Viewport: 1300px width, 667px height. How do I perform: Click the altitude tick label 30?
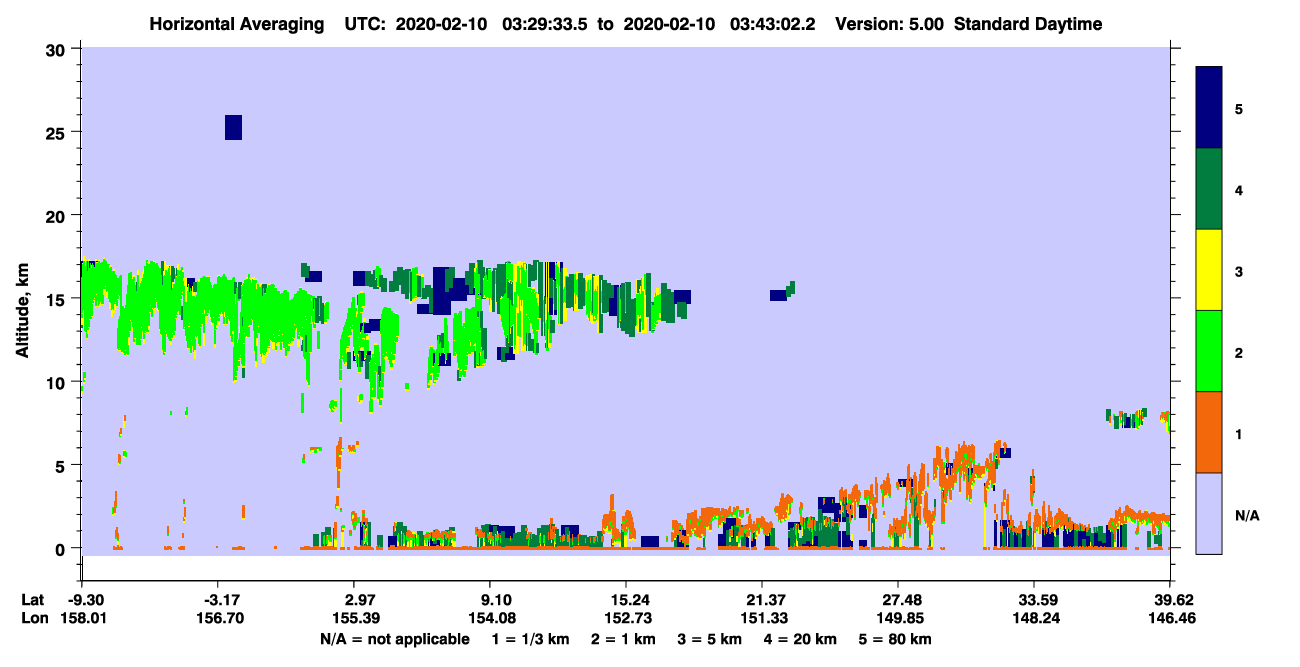pos(57,49)
